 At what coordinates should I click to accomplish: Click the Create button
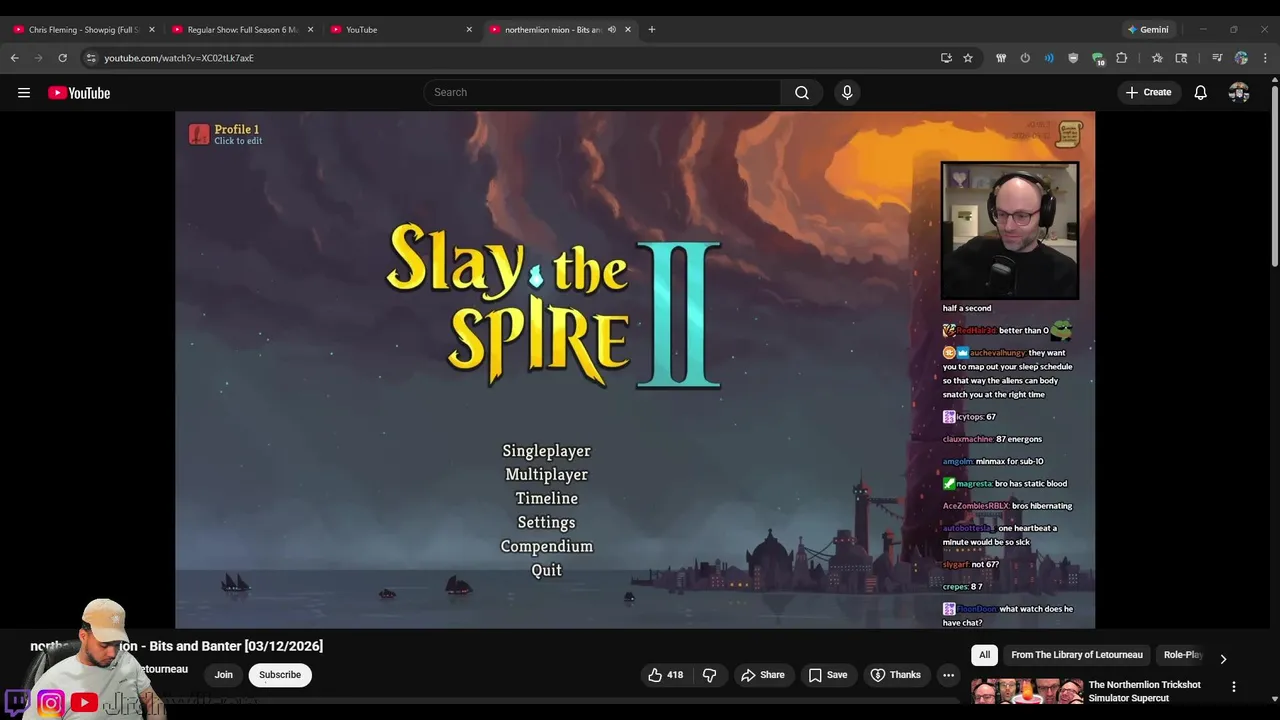1148,93
